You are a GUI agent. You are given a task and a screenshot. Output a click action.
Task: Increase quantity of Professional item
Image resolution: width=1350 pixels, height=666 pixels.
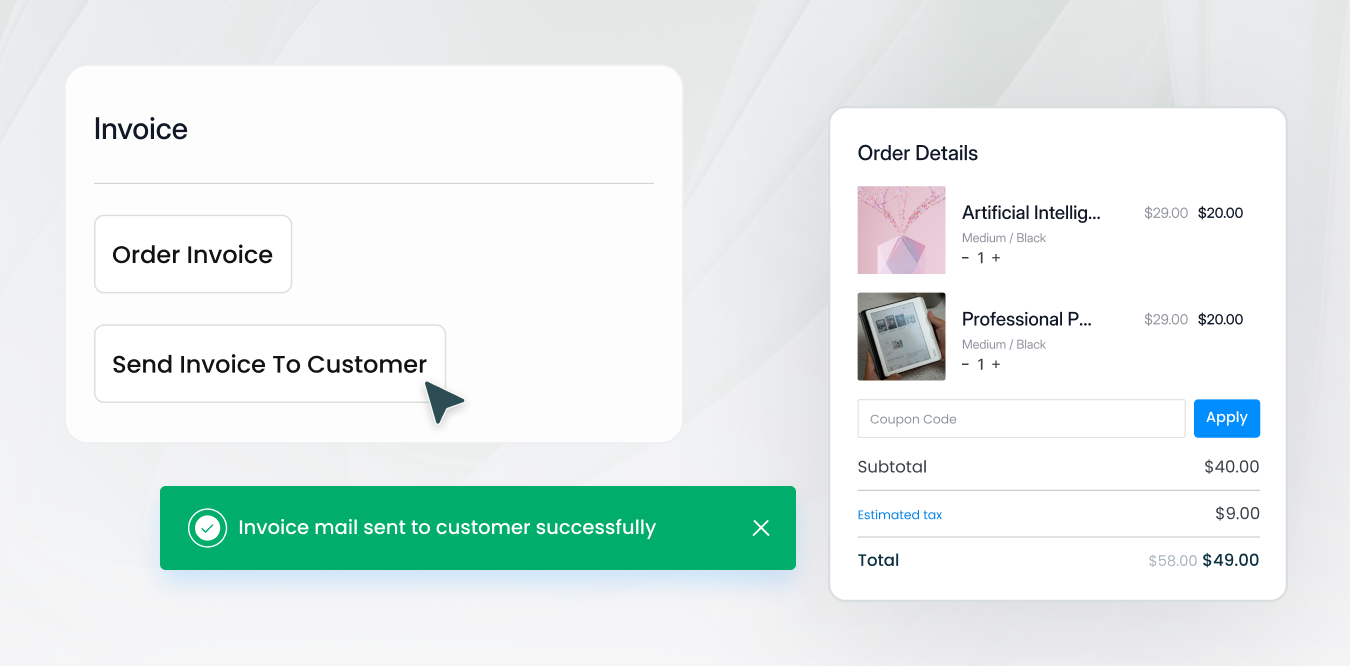click(996, 364)
